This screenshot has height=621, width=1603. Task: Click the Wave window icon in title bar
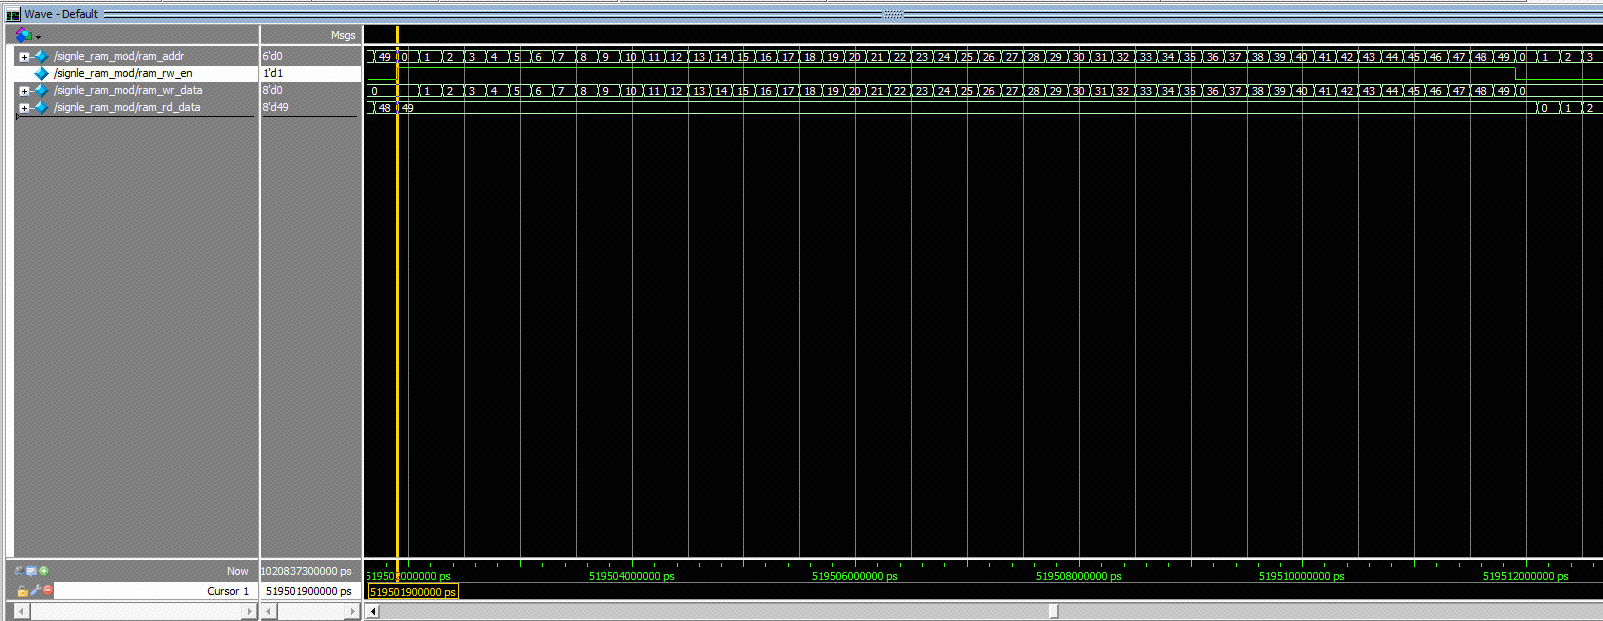click(x=13, y=14)
